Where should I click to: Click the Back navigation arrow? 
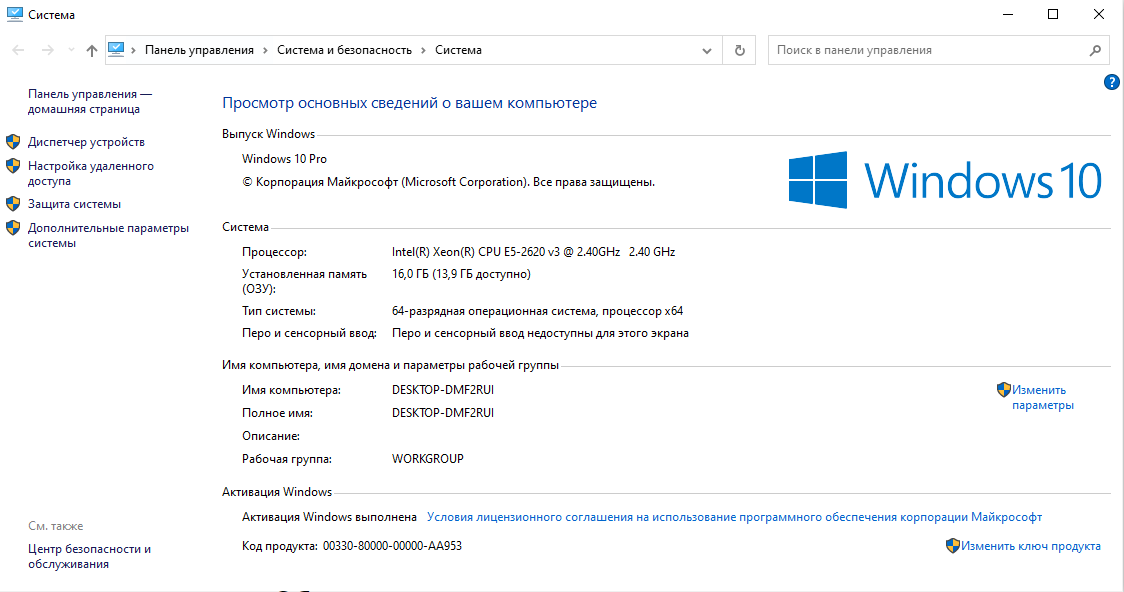19,50
